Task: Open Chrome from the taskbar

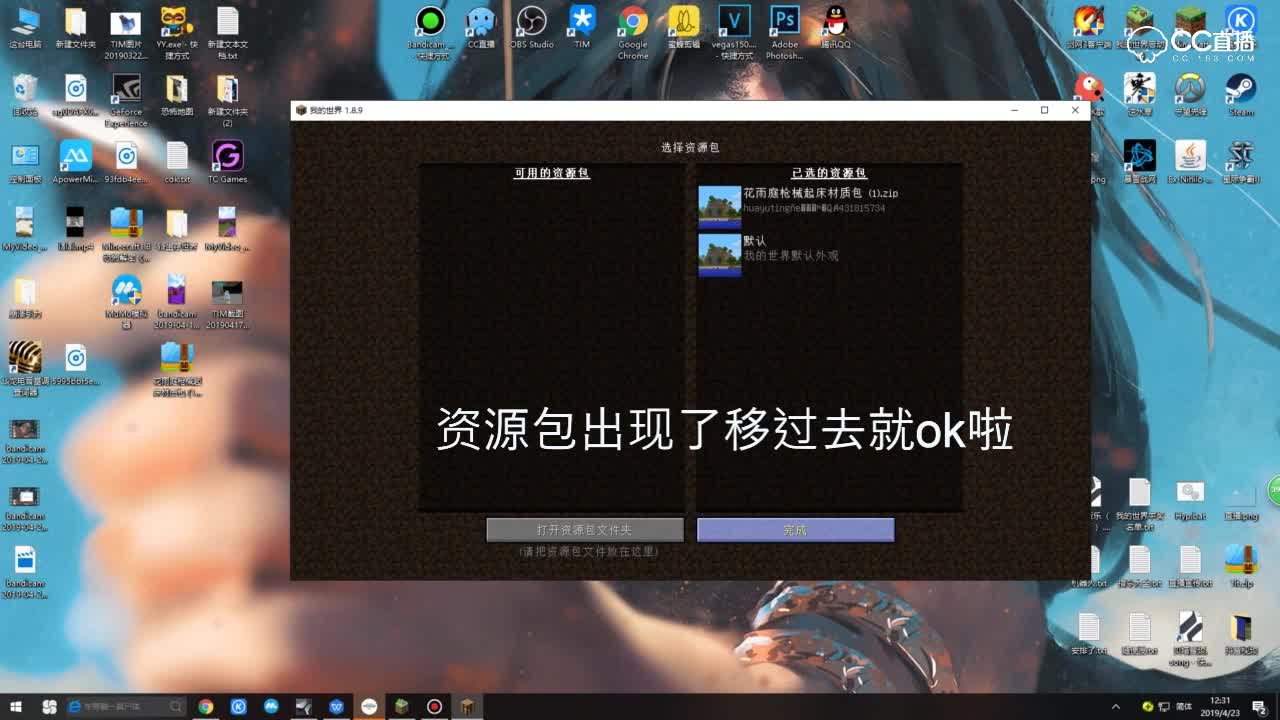Action: [x=206, y=706]
